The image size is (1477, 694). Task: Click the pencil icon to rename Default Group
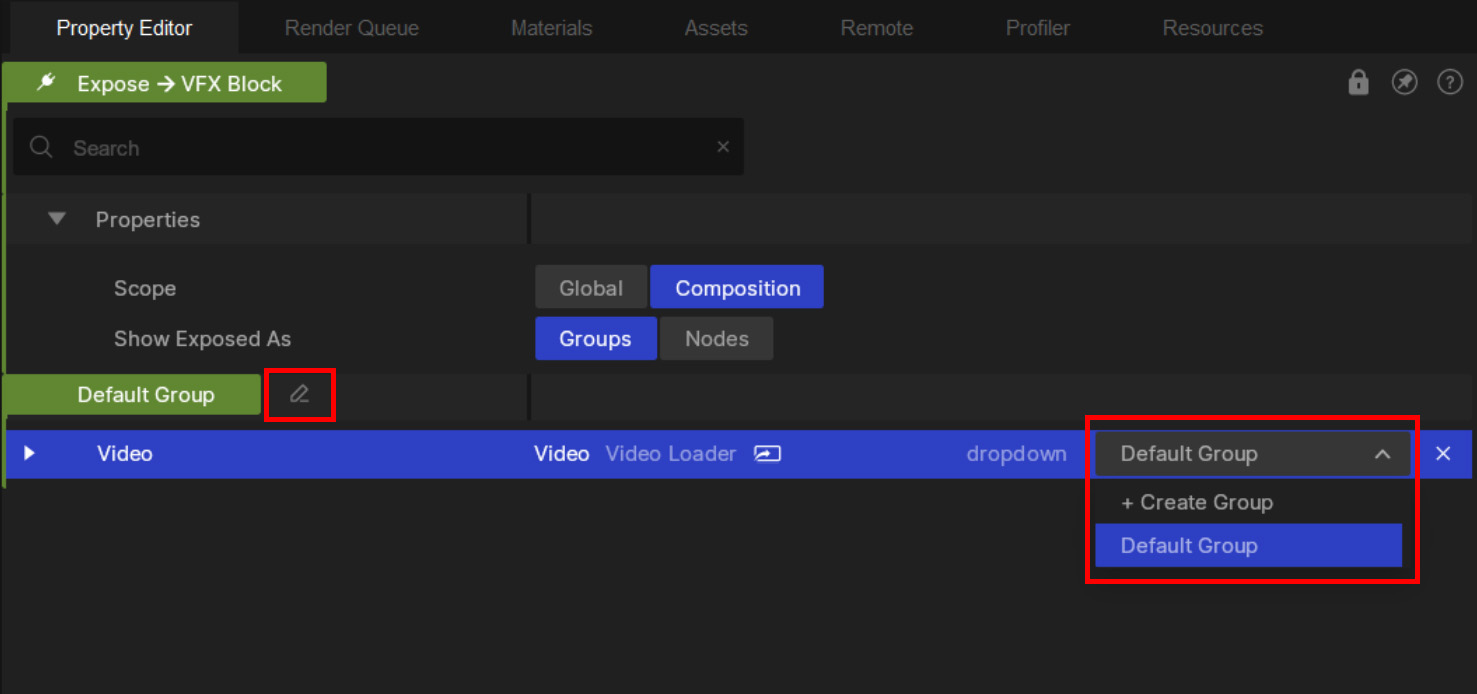pos(299,395)
